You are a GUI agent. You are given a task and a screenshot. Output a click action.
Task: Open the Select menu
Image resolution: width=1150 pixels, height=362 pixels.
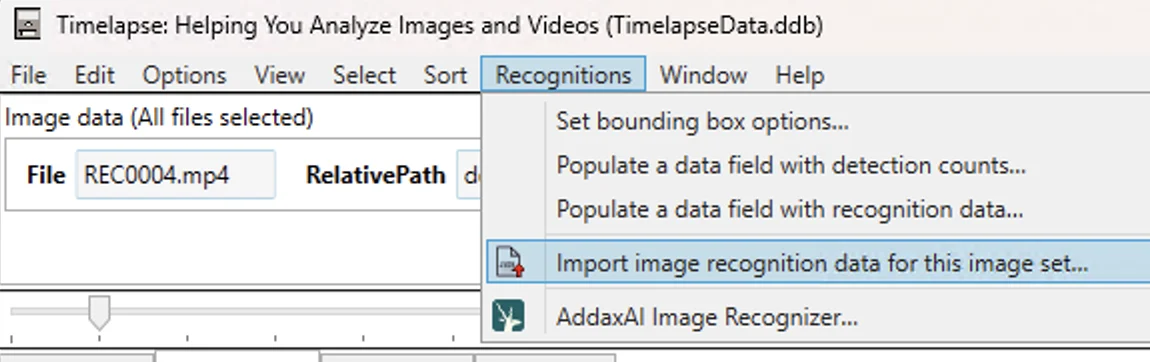tap(364, 75)
